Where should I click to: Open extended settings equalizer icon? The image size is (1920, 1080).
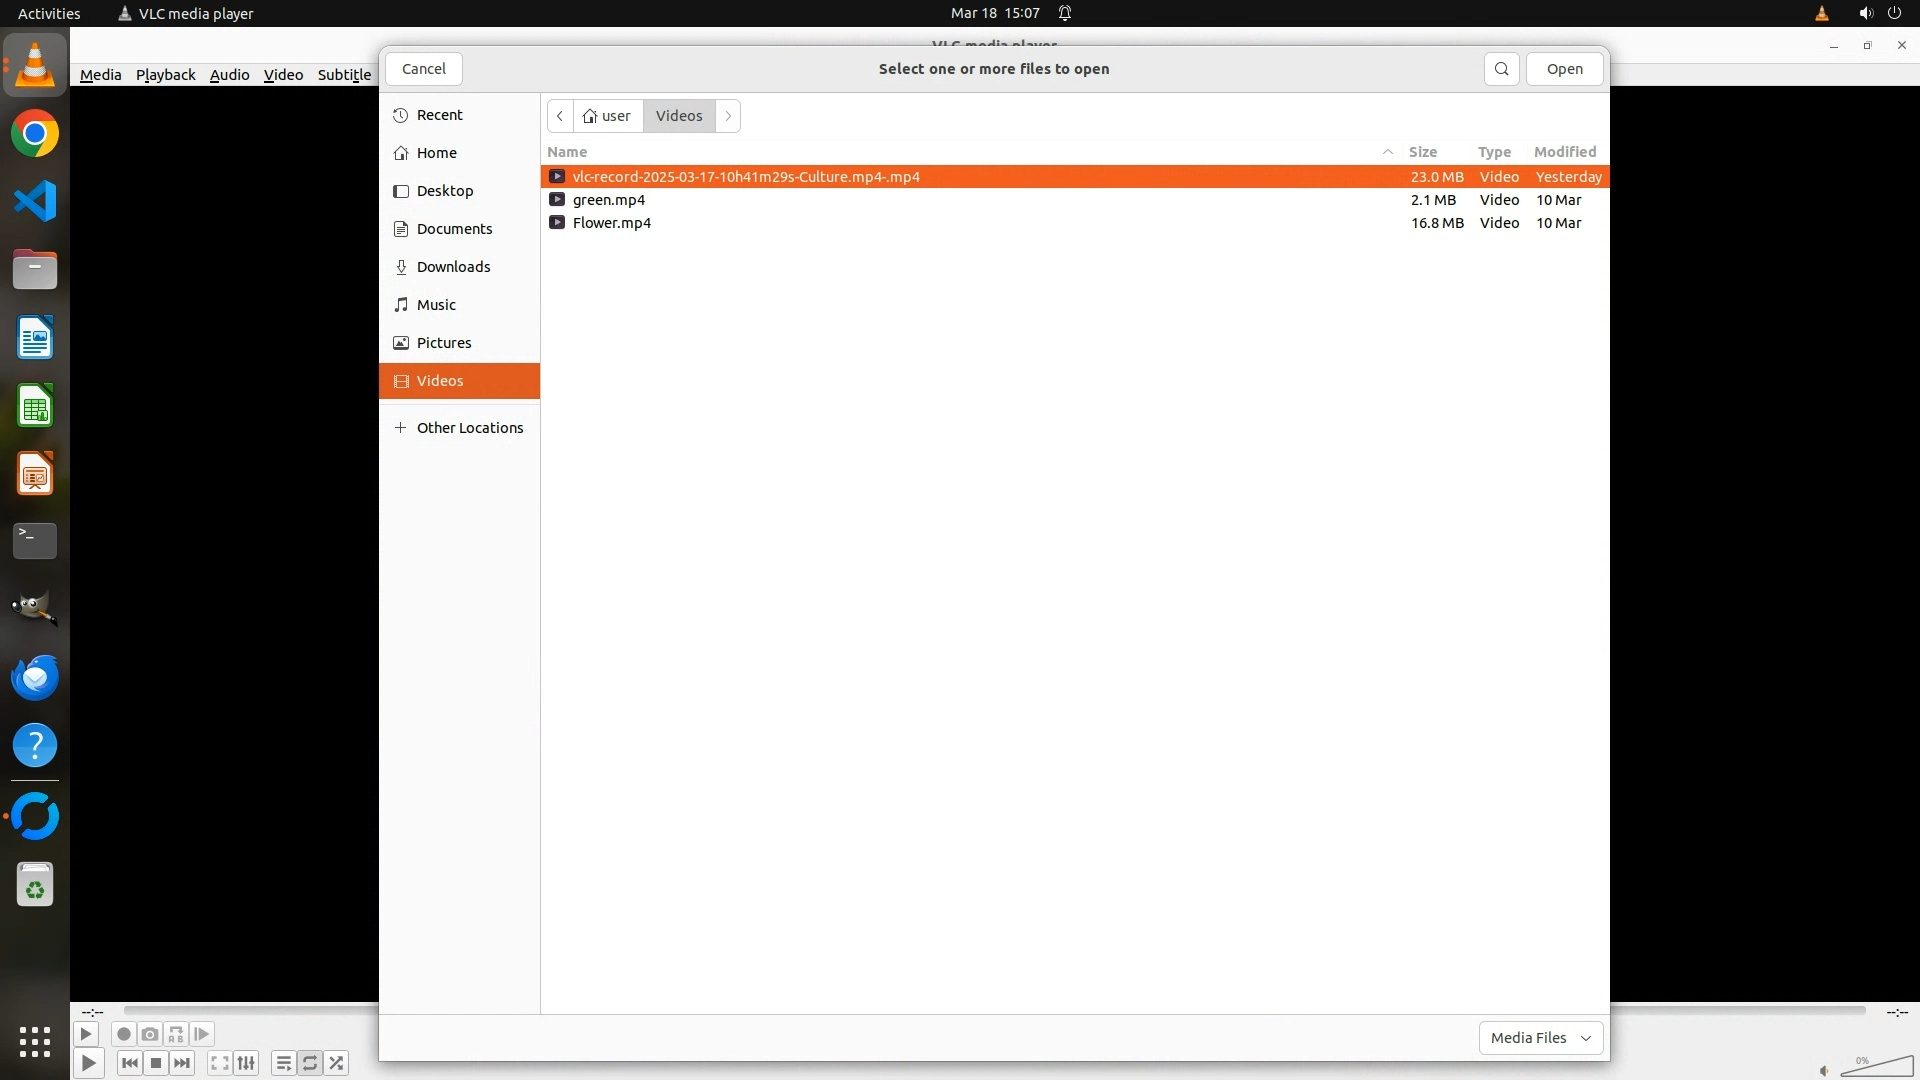coord(246,1063)
